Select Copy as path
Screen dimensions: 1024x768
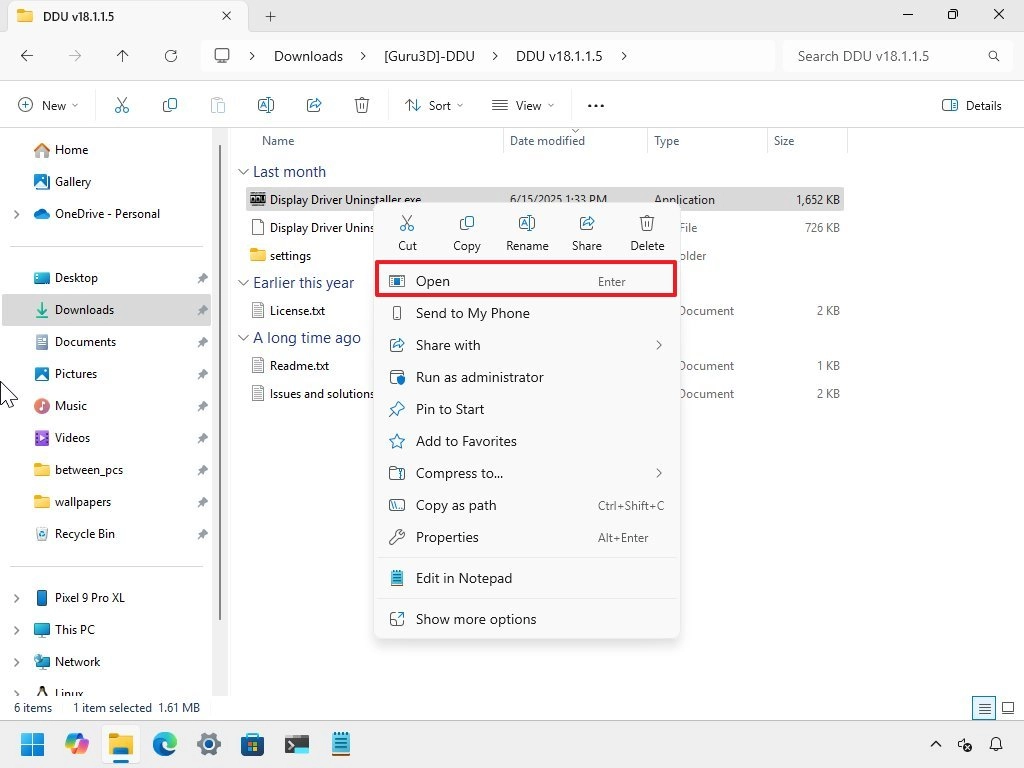(x=526, y=505)
